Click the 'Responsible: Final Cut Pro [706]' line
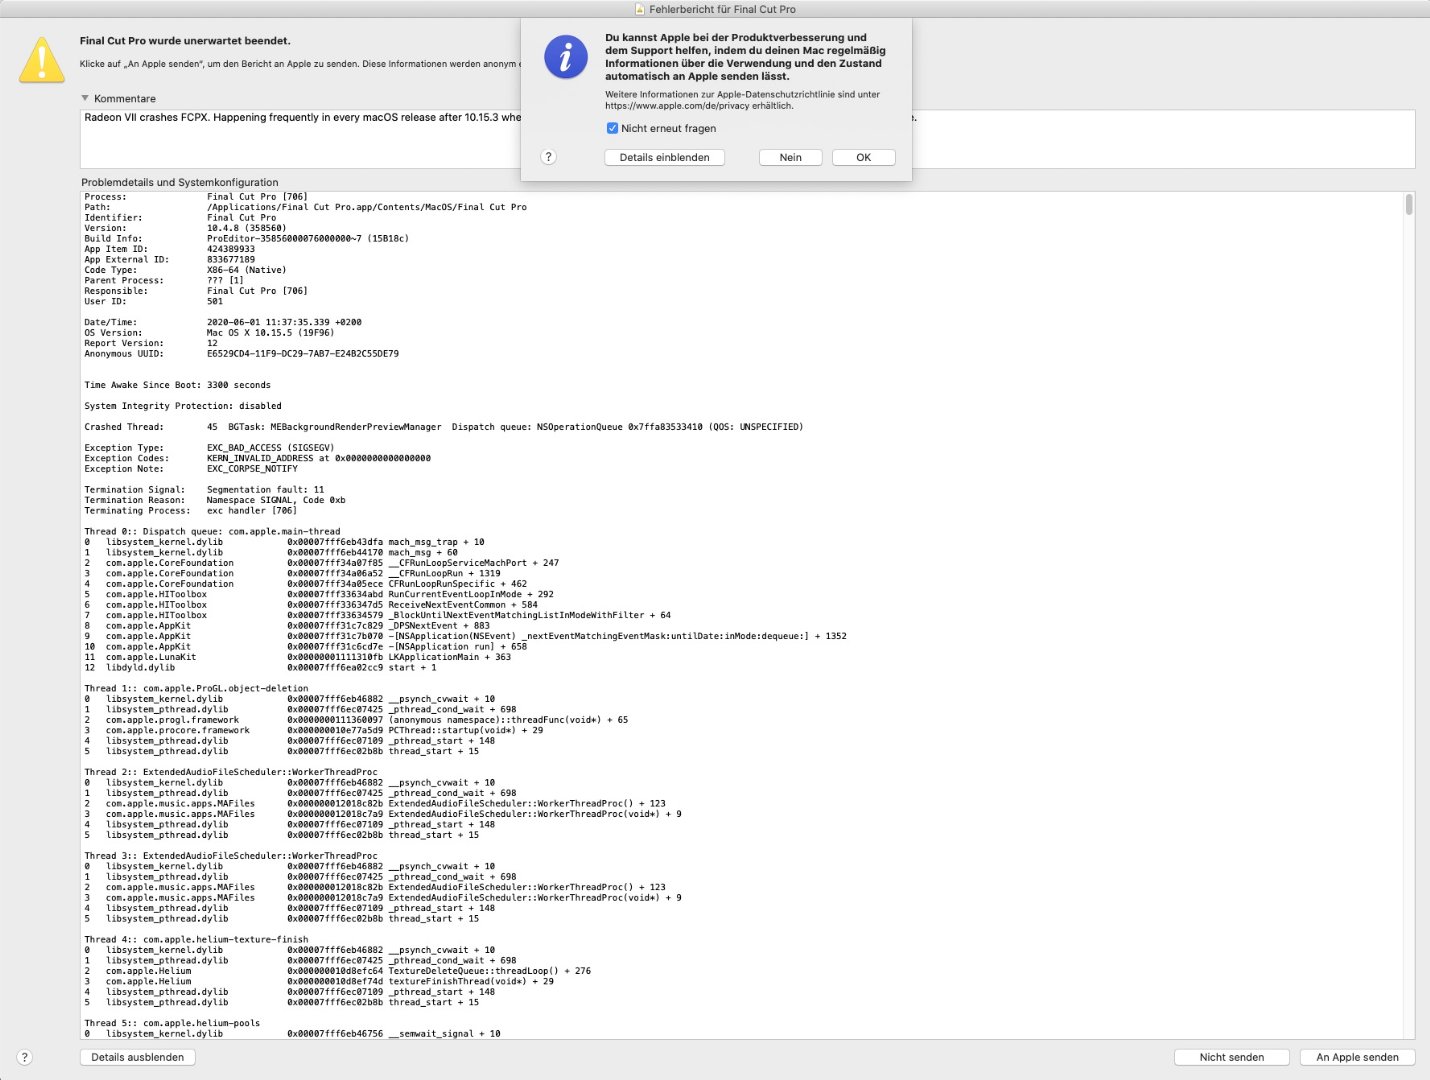The width and height of the screenshot is (1430, 1080). coord(196,291)
